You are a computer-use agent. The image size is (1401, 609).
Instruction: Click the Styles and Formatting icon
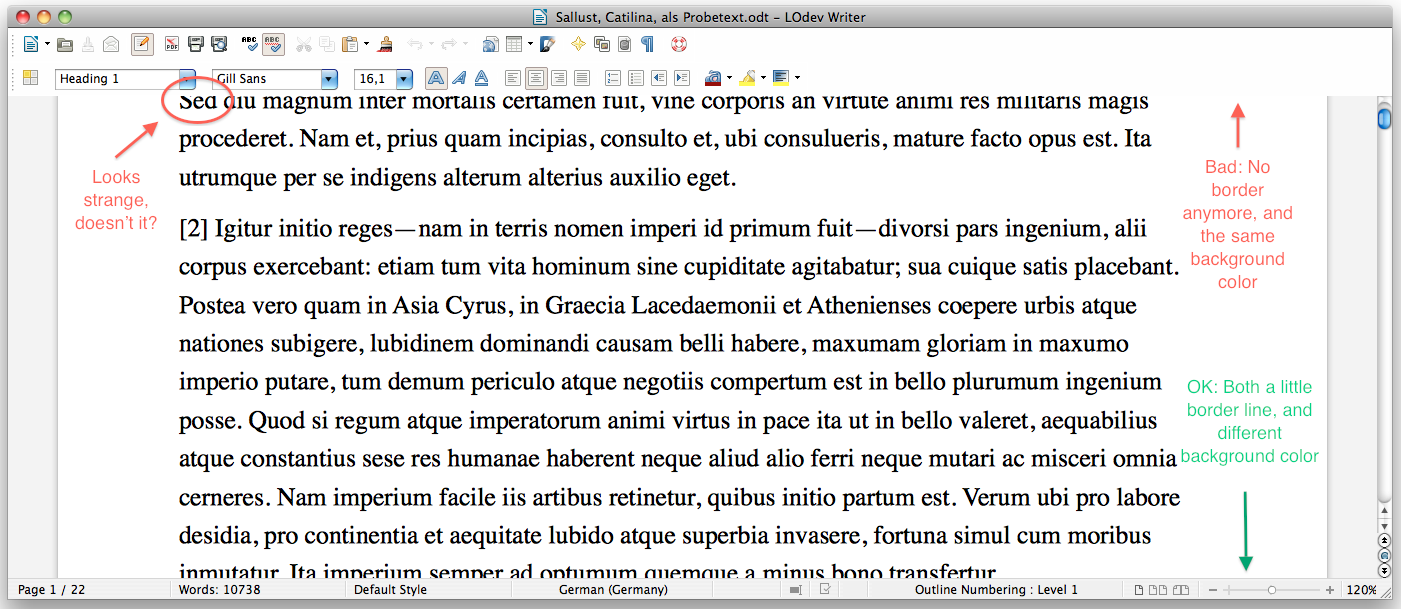pyautogui.click(x=30, y=78)
